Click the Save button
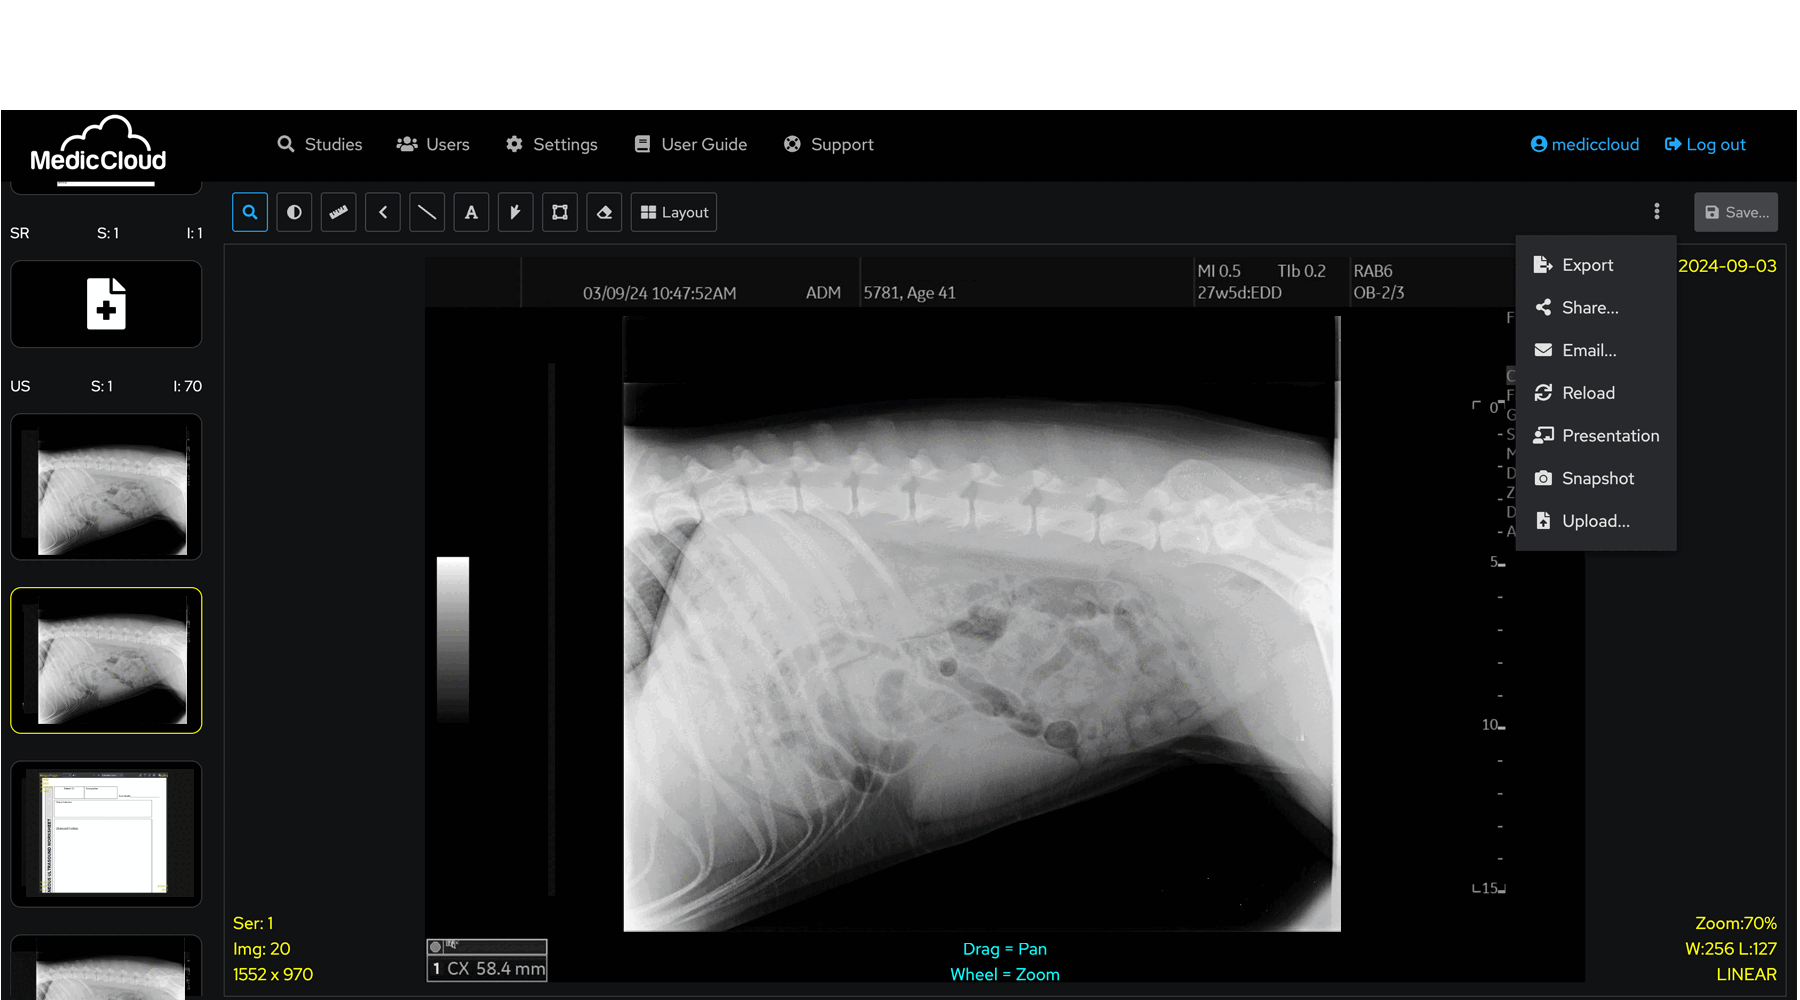Viewport: 1800px width, 1000px height. tap(1736, 212)
